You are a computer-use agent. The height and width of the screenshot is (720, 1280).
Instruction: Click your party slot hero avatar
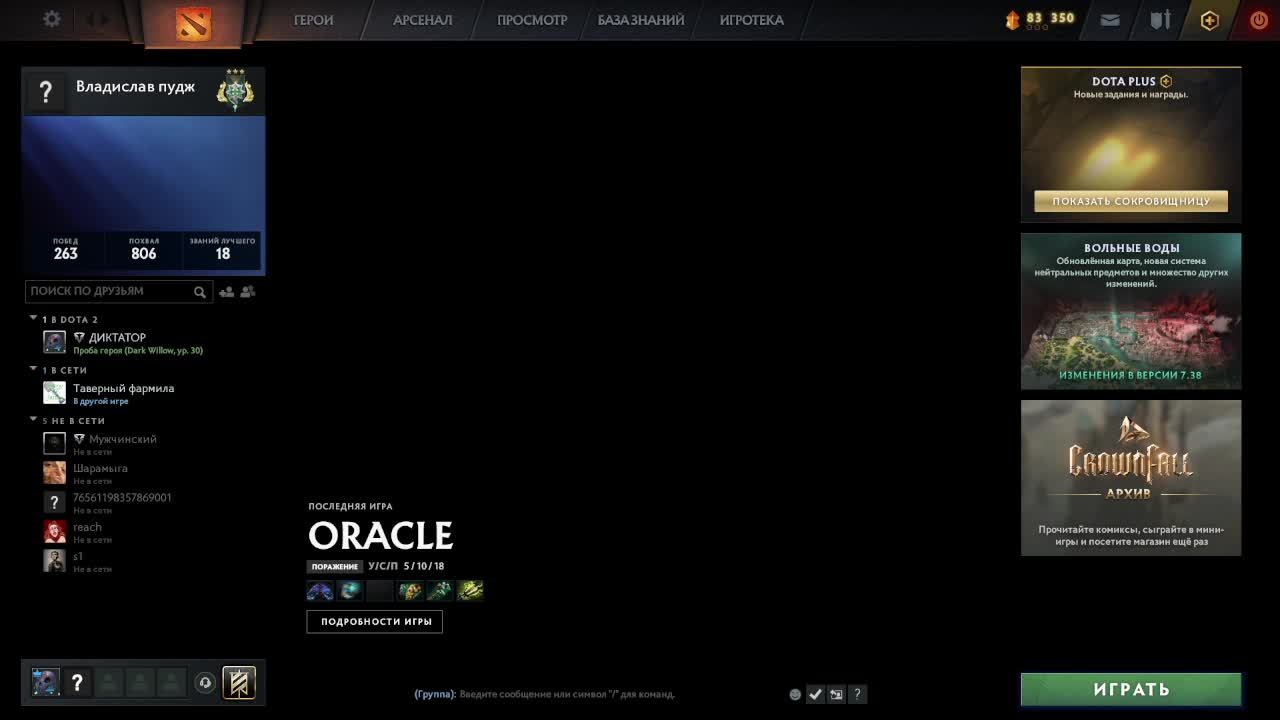coord(45,683)
